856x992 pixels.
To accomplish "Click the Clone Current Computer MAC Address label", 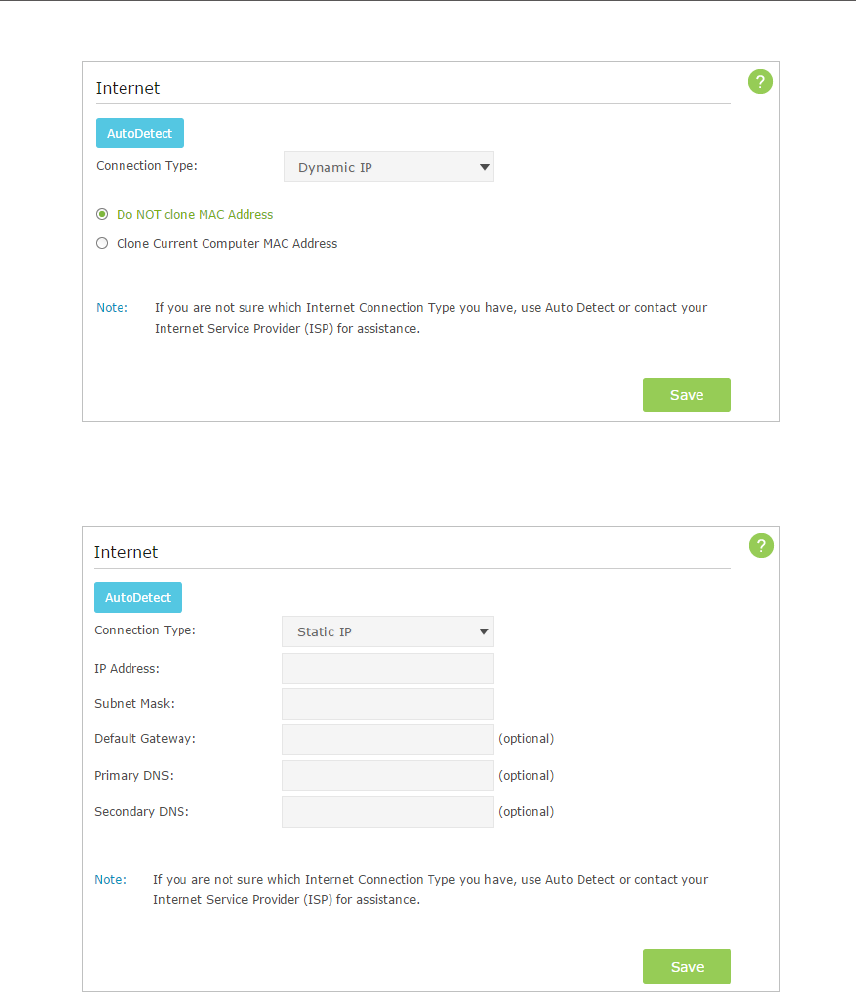I will pos(227,244).
